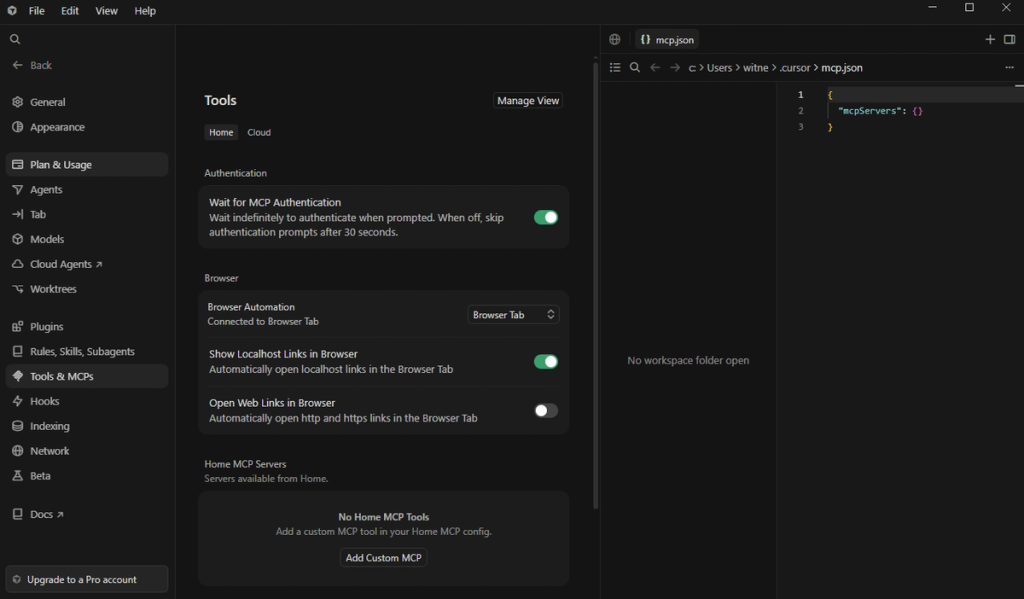The width and height of the screenshot is (1024, 599).
Task: Open Rules, Skills, Subagents book icon
Action: point(18,351)
